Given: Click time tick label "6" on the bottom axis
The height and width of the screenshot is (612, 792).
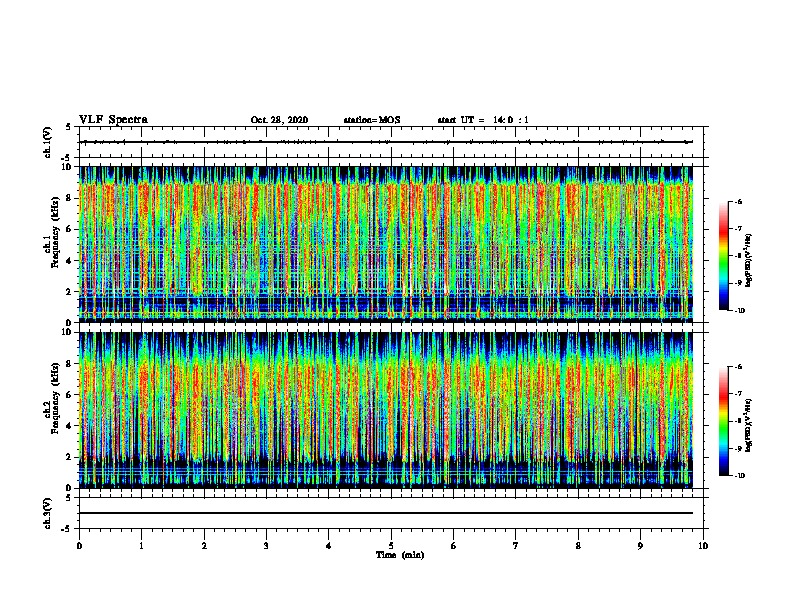Looking at the screenshot, I should 454,546.
